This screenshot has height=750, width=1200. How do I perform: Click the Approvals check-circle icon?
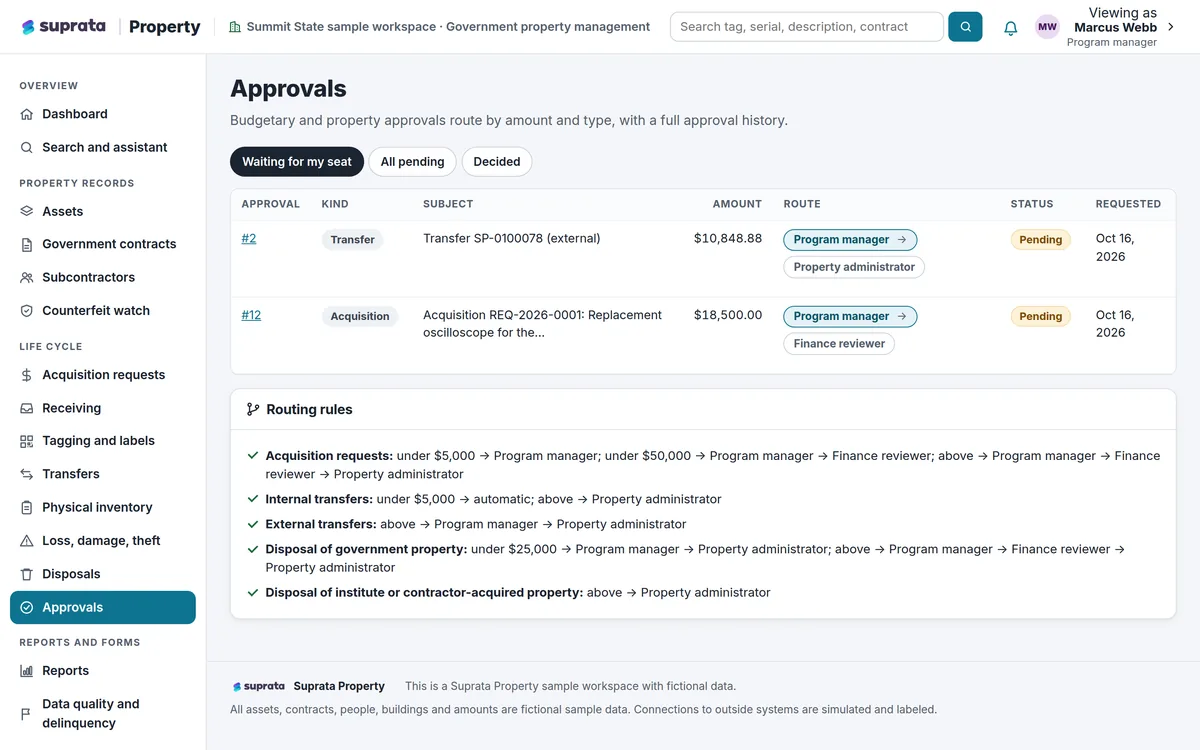coord(27,607)
